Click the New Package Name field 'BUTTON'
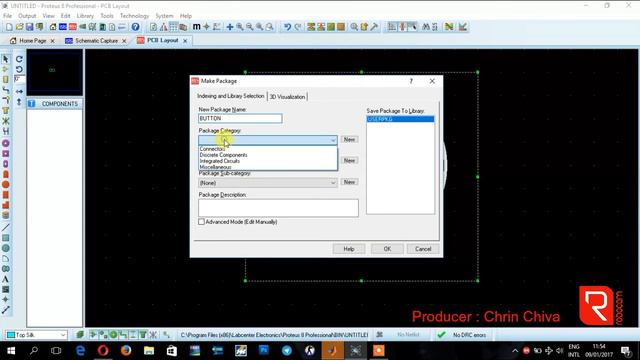 pyautogui.click(x=240, y=118)
